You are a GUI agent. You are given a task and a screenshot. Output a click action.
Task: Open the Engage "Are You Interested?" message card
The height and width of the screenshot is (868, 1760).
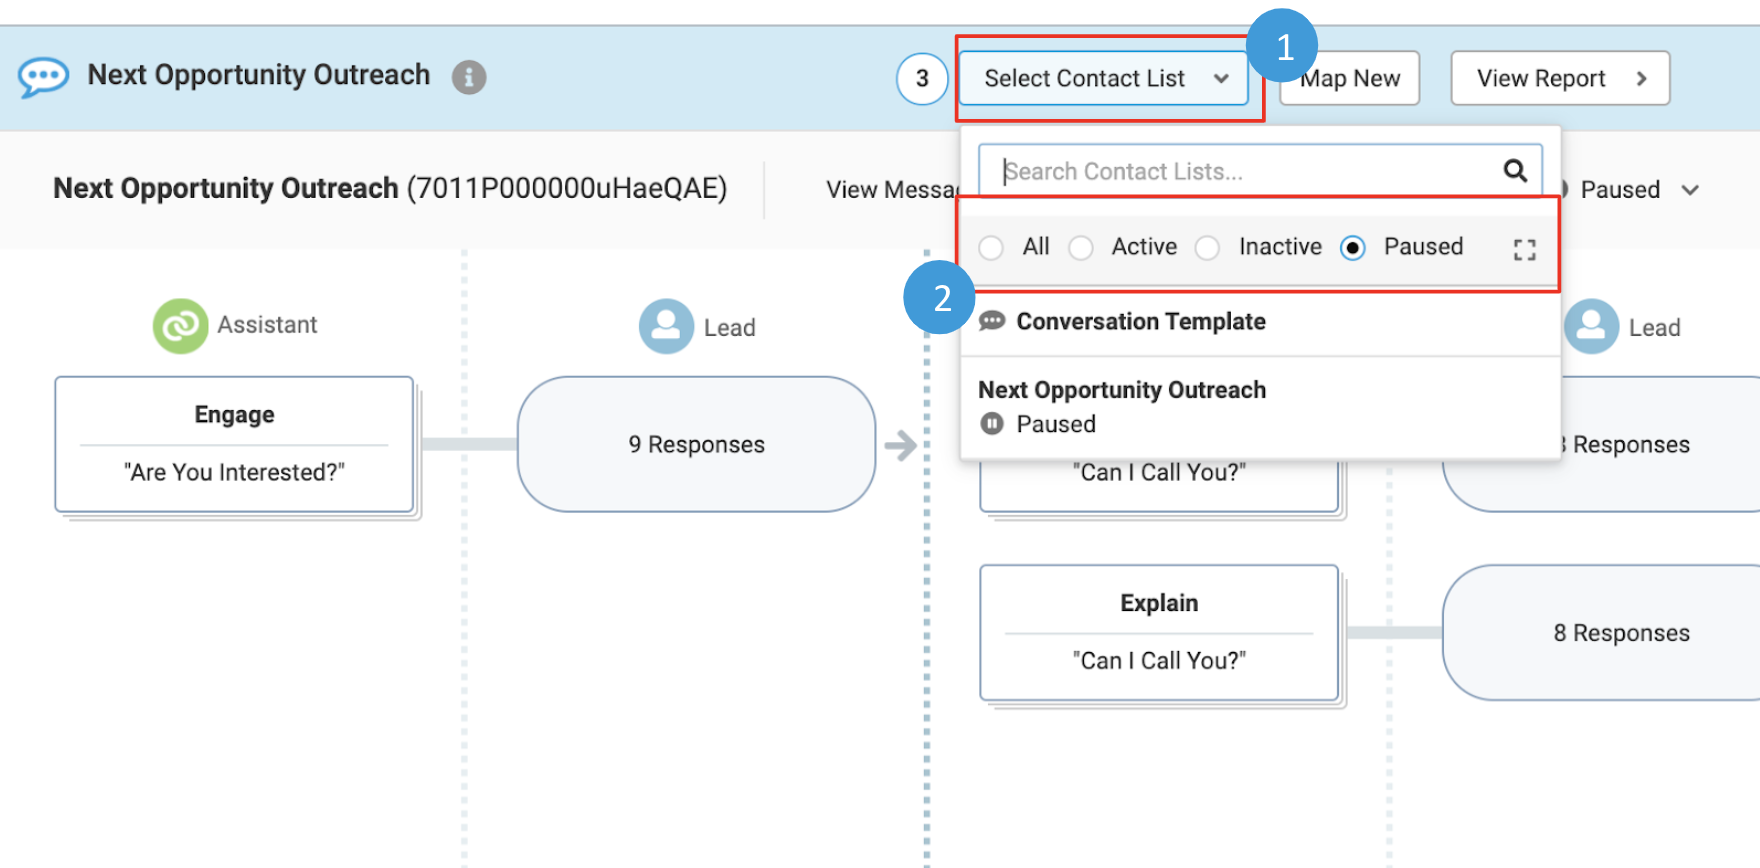pyautogui.click(x=235, y=444)
